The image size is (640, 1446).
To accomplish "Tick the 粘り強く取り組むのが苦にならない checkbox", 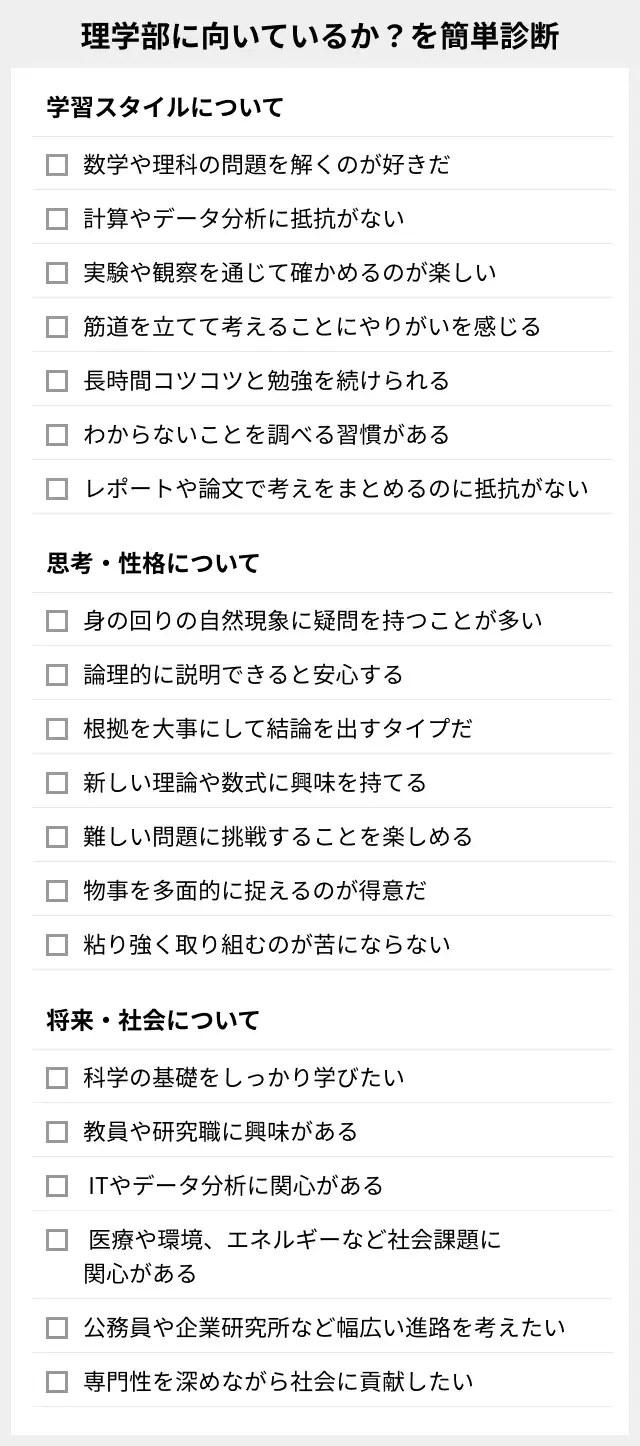I will click(57, 945).
